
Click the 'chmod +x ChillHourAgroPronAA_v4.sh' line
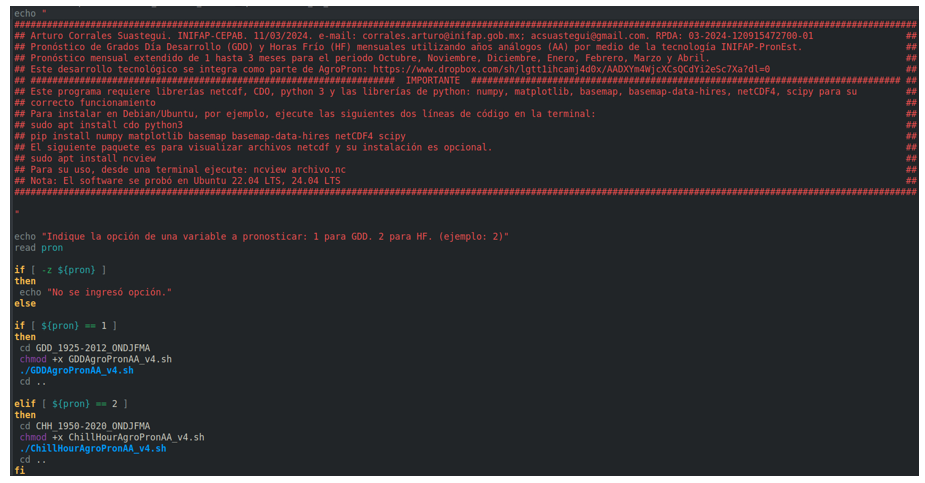coord(112,437)
